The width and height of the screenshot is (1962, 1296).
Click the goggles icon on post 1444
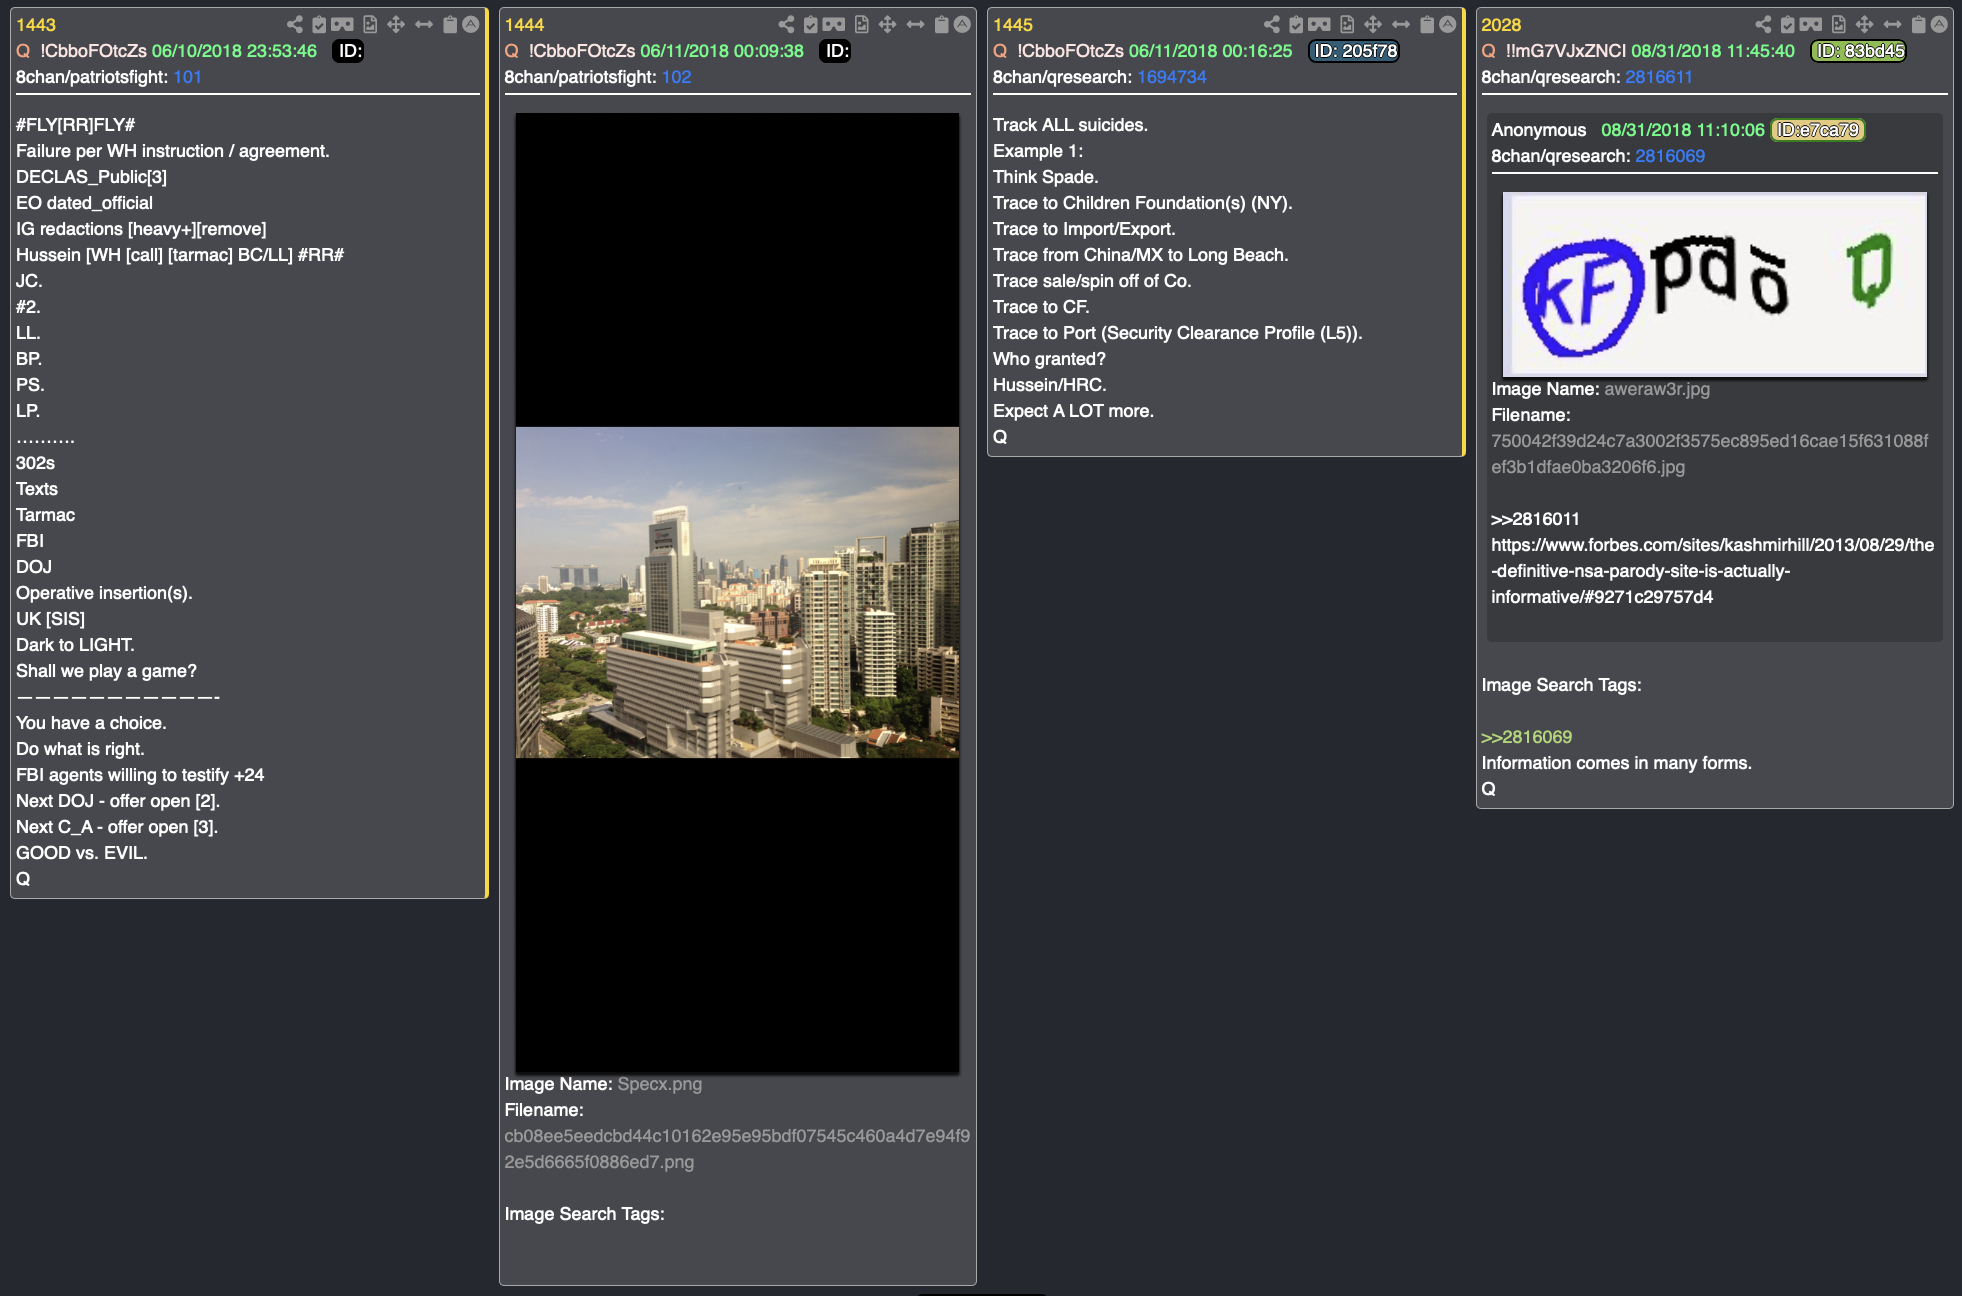tap(834, 24)
